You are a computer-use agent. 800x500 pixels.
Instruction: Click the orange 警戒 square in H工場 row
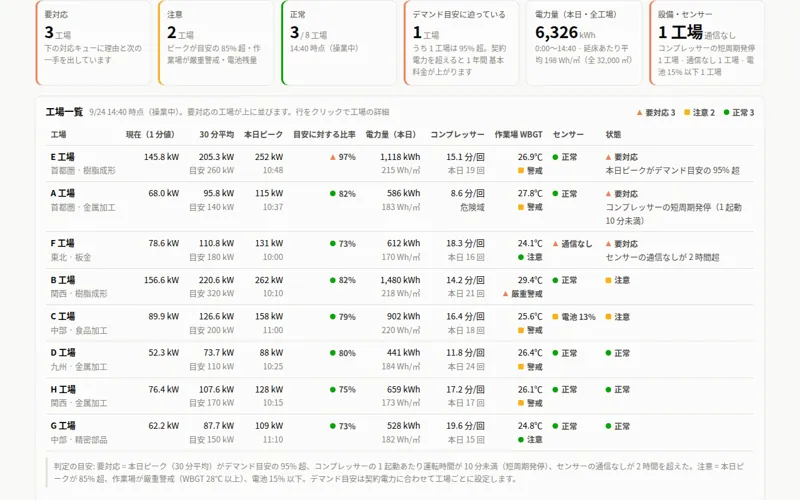coord(521,403)
